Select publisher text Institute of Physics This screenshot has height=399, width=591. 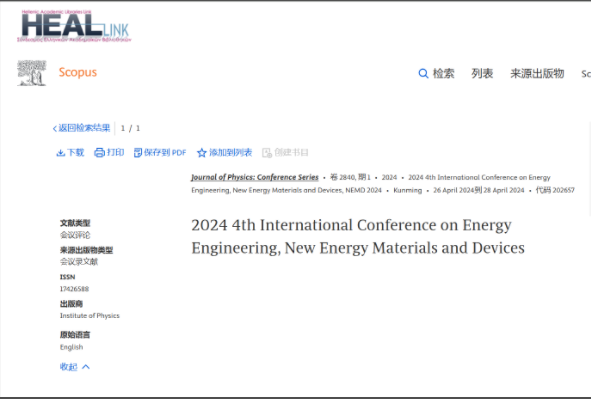[x=90, y=316]
